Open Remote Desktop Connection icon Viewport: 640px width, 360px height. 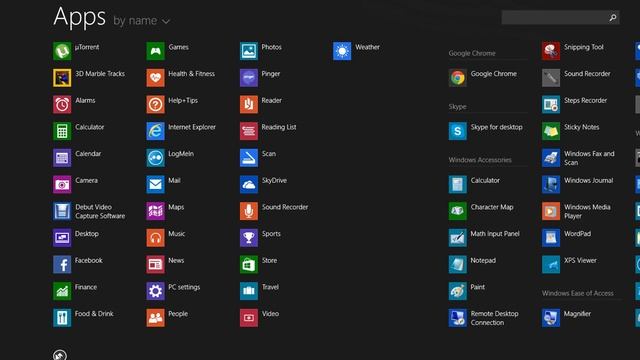point(458,318)
